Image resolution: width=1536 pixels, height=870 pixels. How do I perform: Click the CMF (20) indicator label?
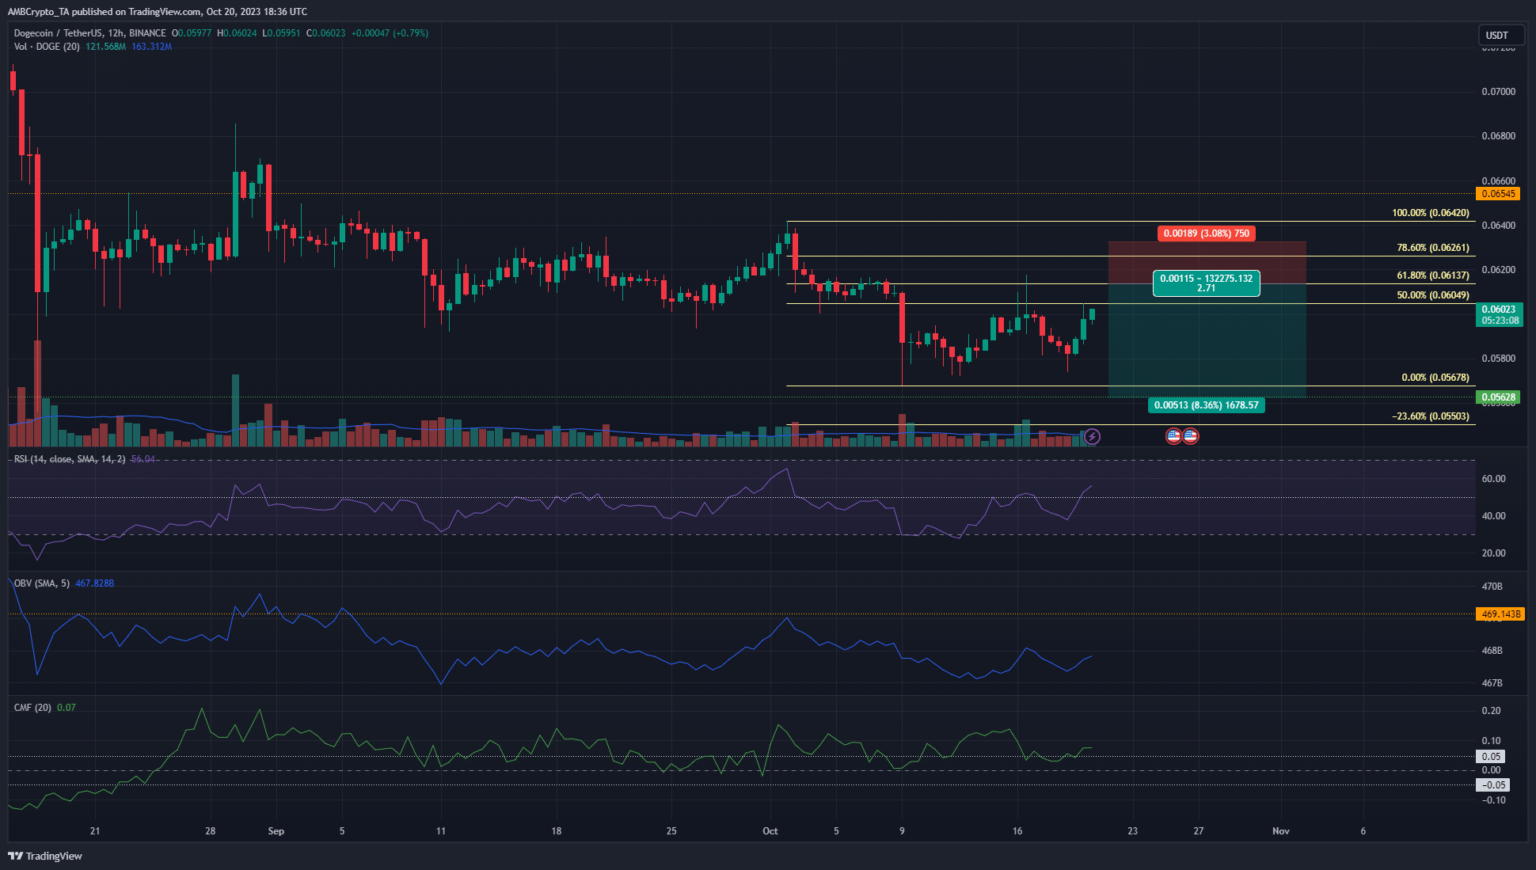(32, 707)
